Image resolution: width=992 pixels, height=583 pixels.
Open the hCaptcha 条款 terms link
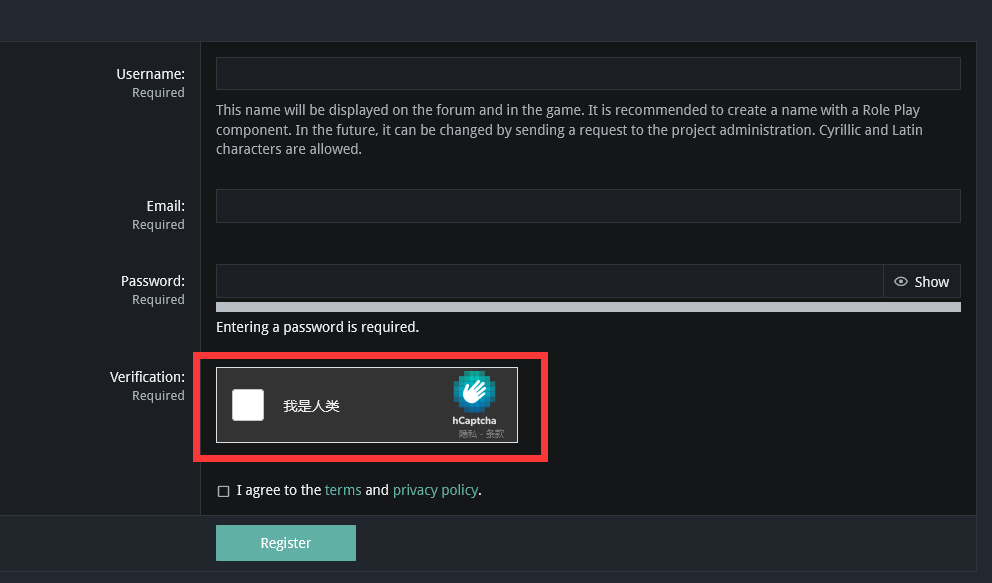[x=495, y=434]
